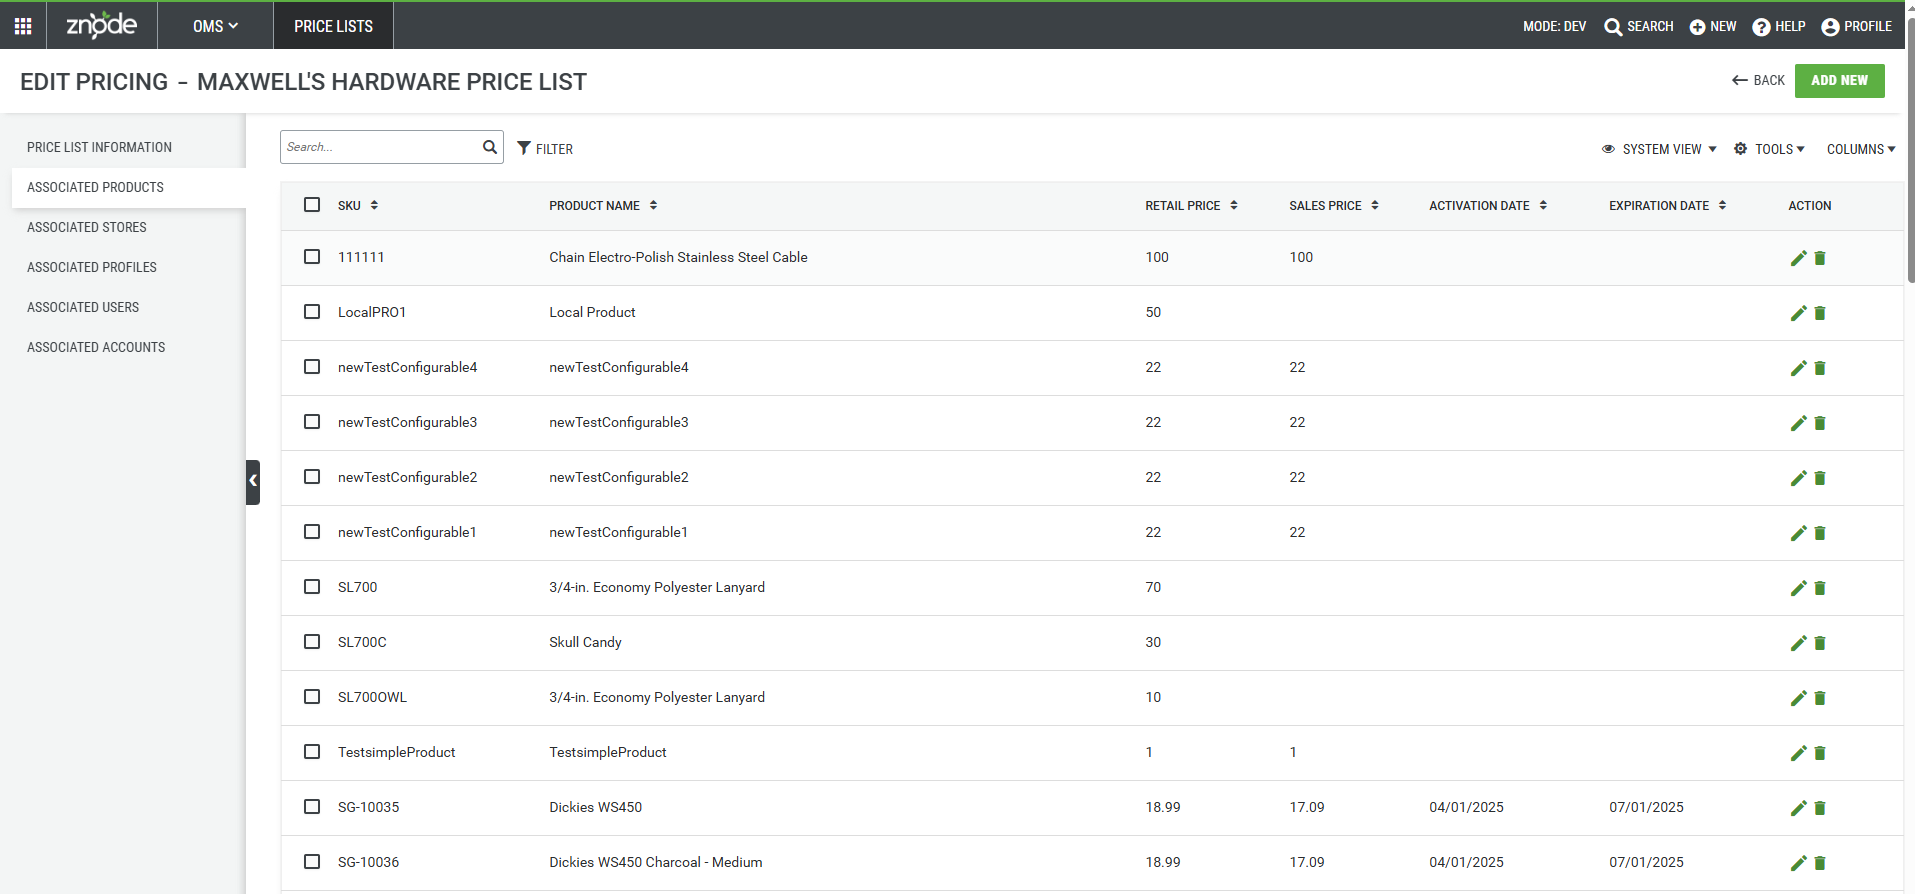The image size is (1915, 894).
Task: Click the search magnifier icon in search box
Action: [x=490, y=147]
